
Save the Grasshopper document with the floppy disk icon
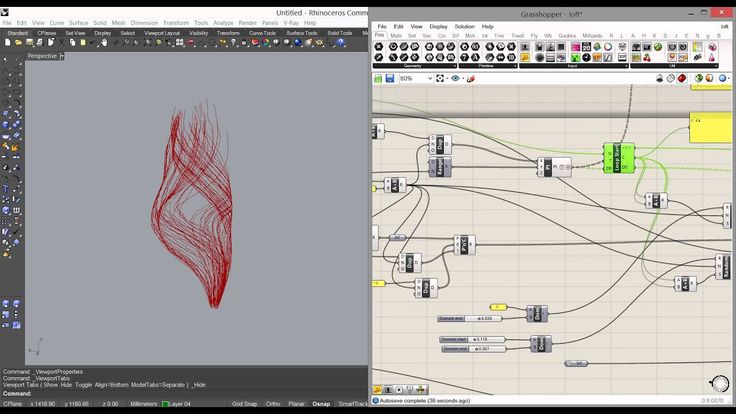tap(391, 78)
